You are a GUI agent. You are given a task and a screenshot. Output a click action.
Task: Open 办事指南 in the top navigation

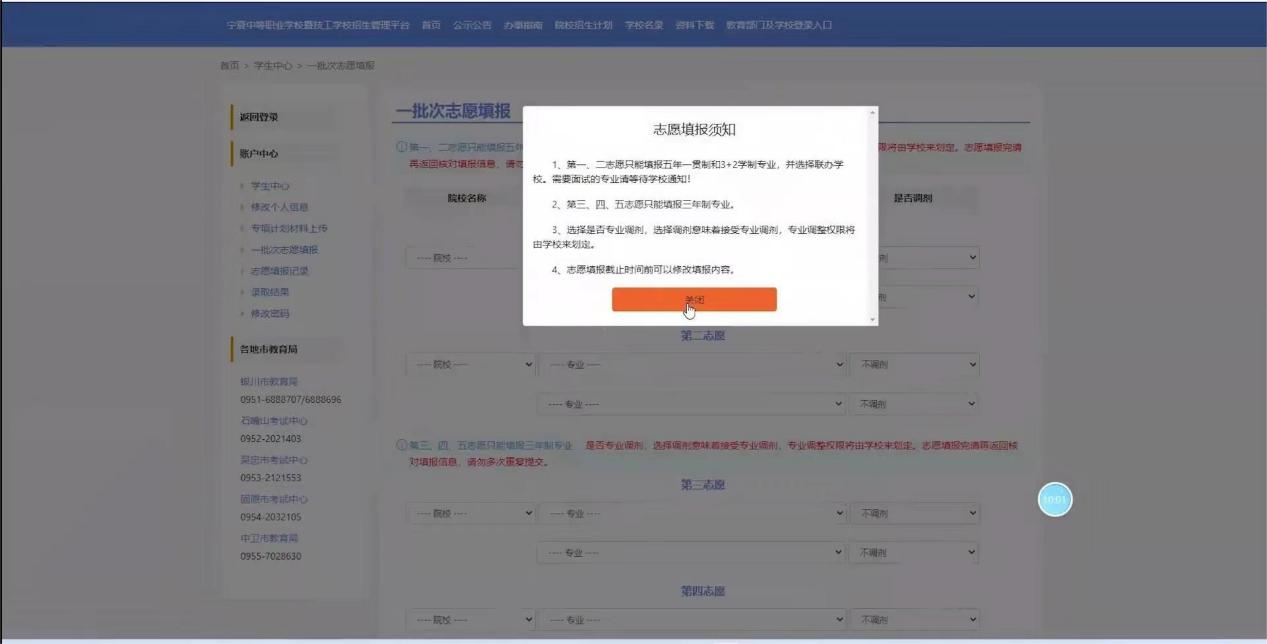tap(523, 25)
